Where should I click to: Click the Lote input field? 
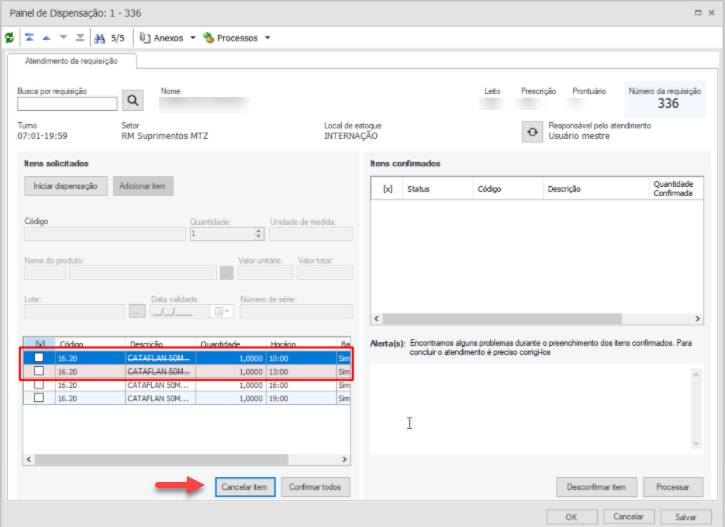[x=74, y=312]
